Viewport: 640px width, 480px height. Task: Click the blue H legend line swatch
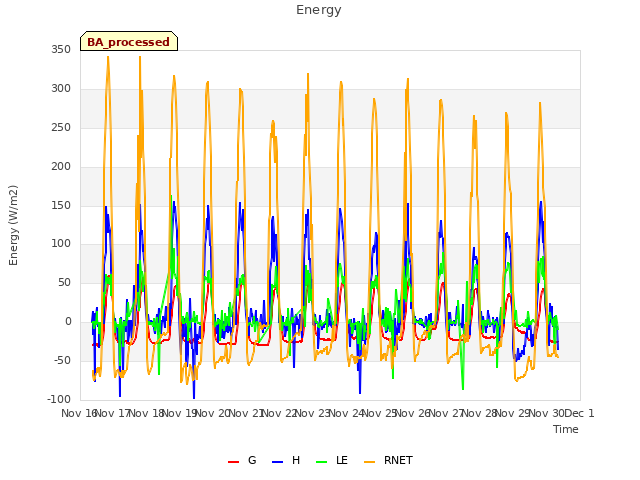pos(277,462)
